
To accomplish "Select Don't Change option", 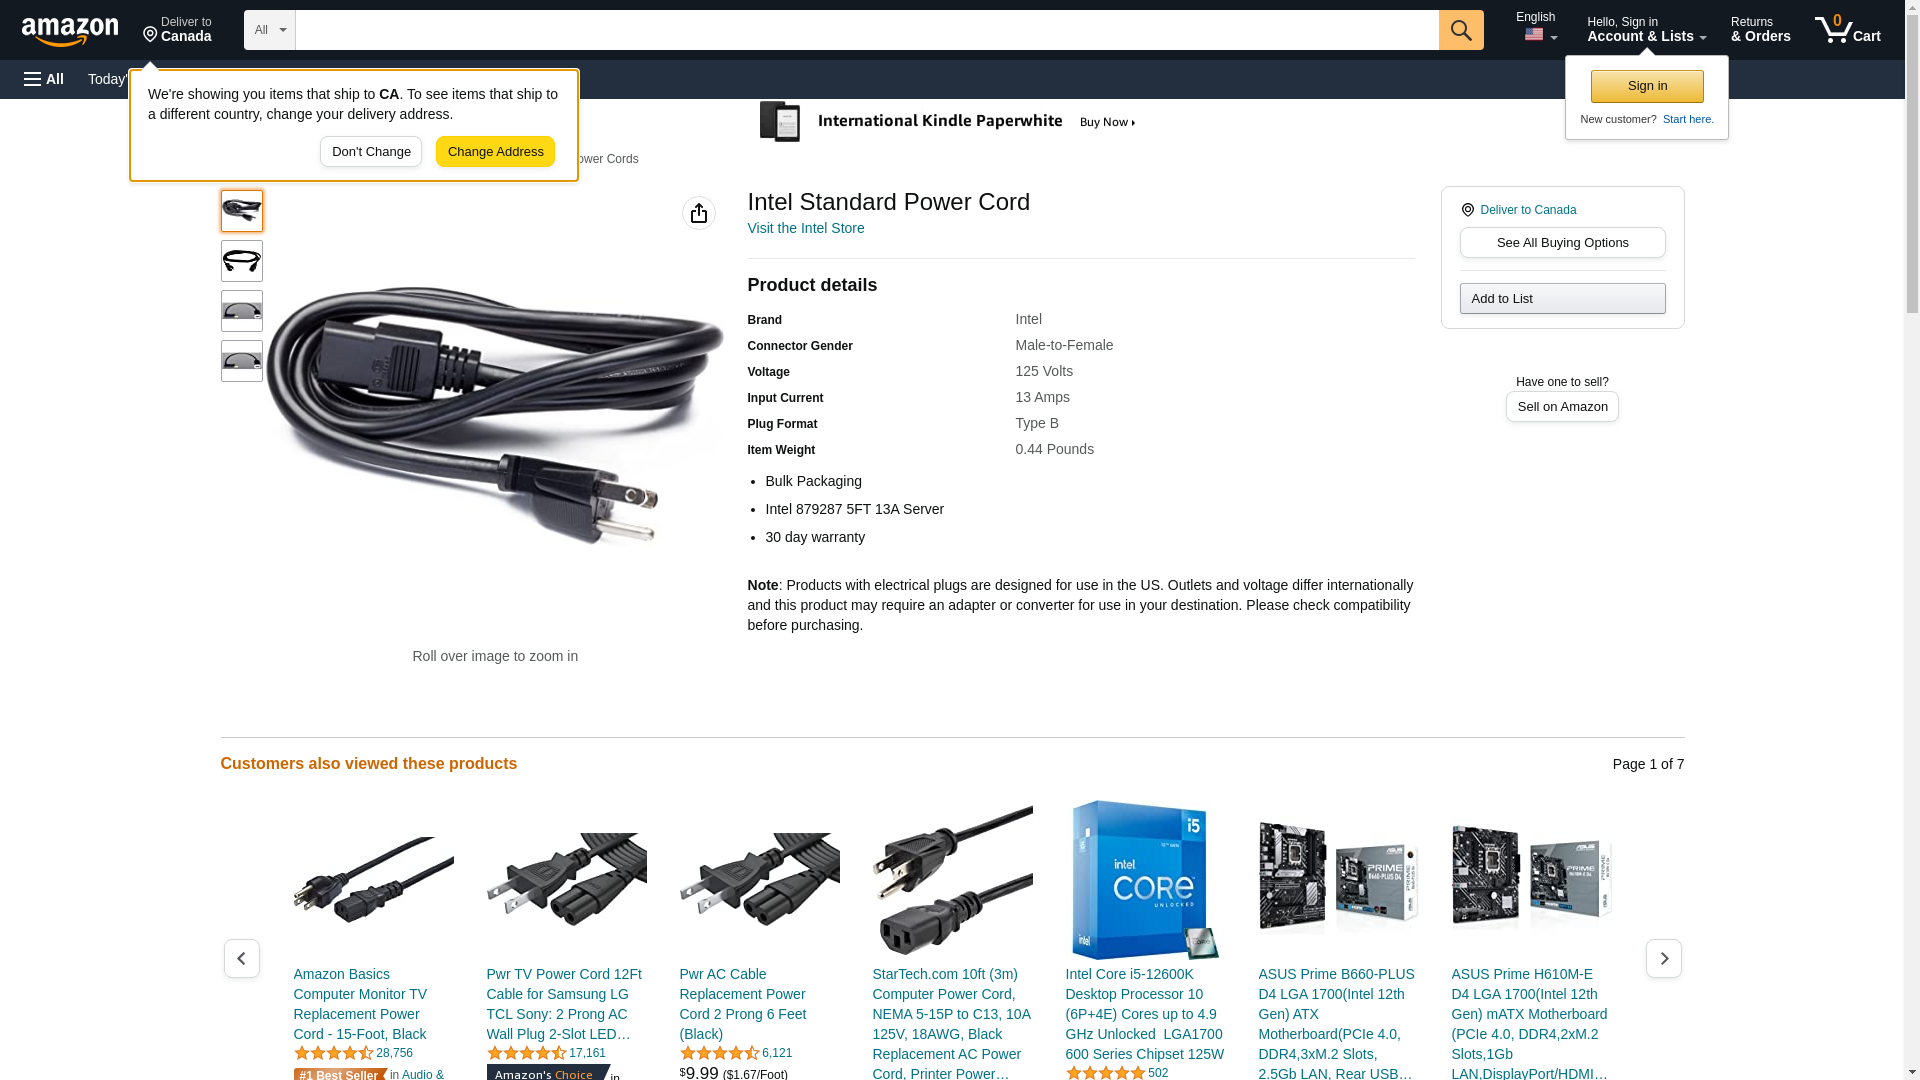I will pyautogui.click(x=371, y=152).
